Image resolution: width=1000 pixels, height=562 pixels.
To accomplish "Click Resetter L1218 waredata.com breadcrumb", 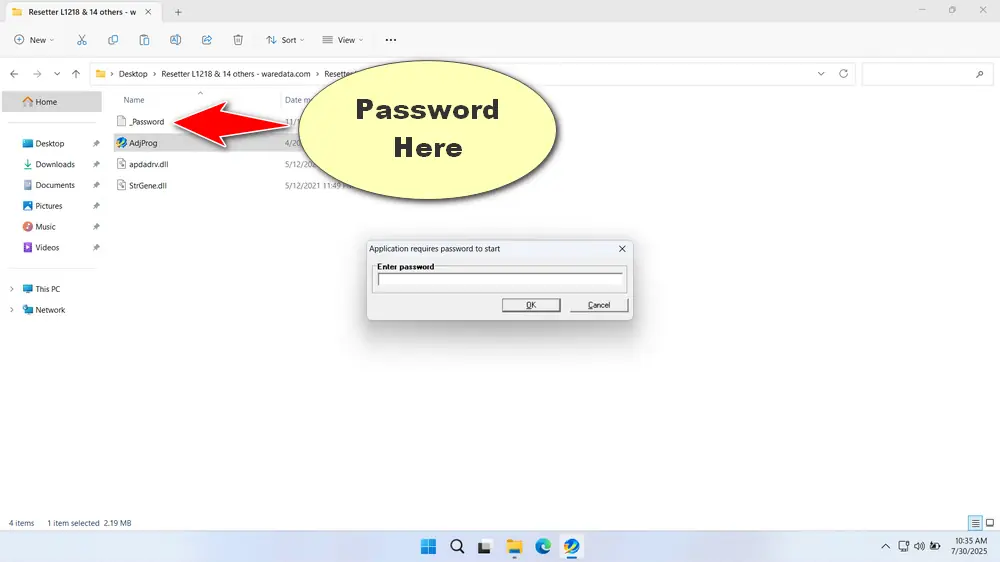I will coord(235,74).
